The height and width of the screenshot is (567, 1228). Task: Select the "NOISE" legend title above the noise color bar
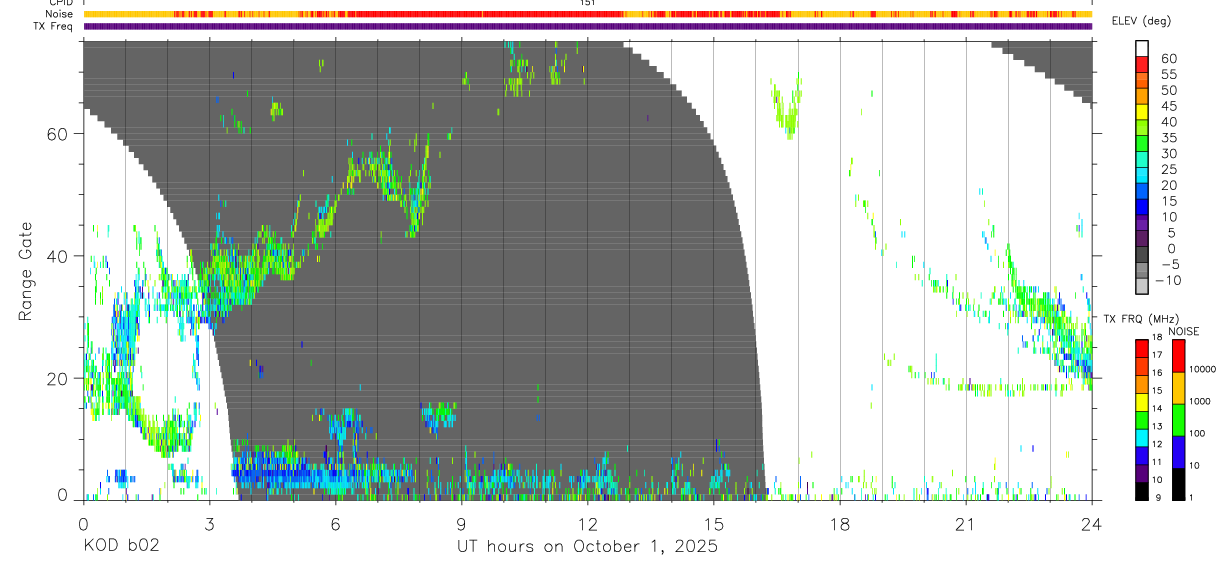(1184, 331)
